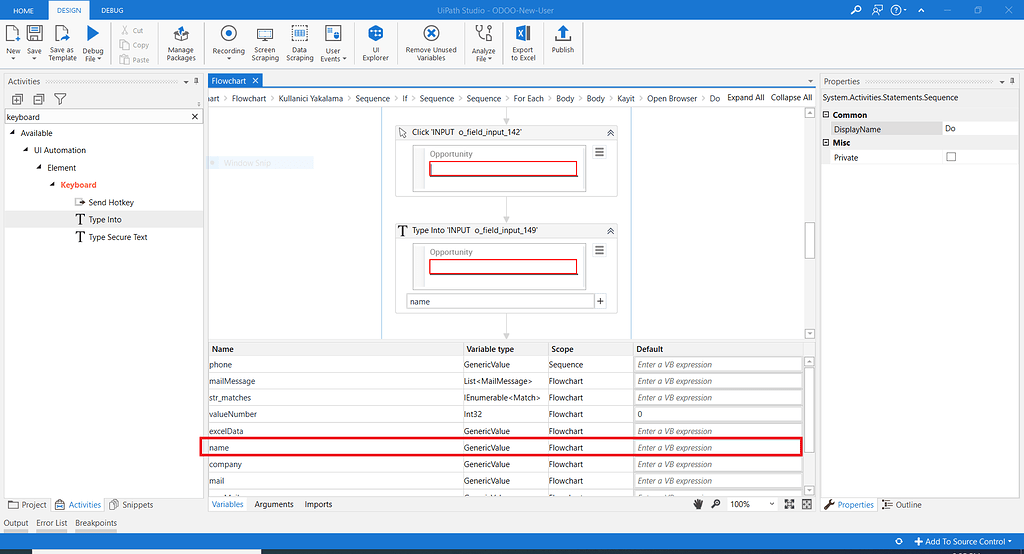Click the search magnifier in title bar
Image resolution: width=1024 pixels, height=554 pixels.
[x=856, y=10]
